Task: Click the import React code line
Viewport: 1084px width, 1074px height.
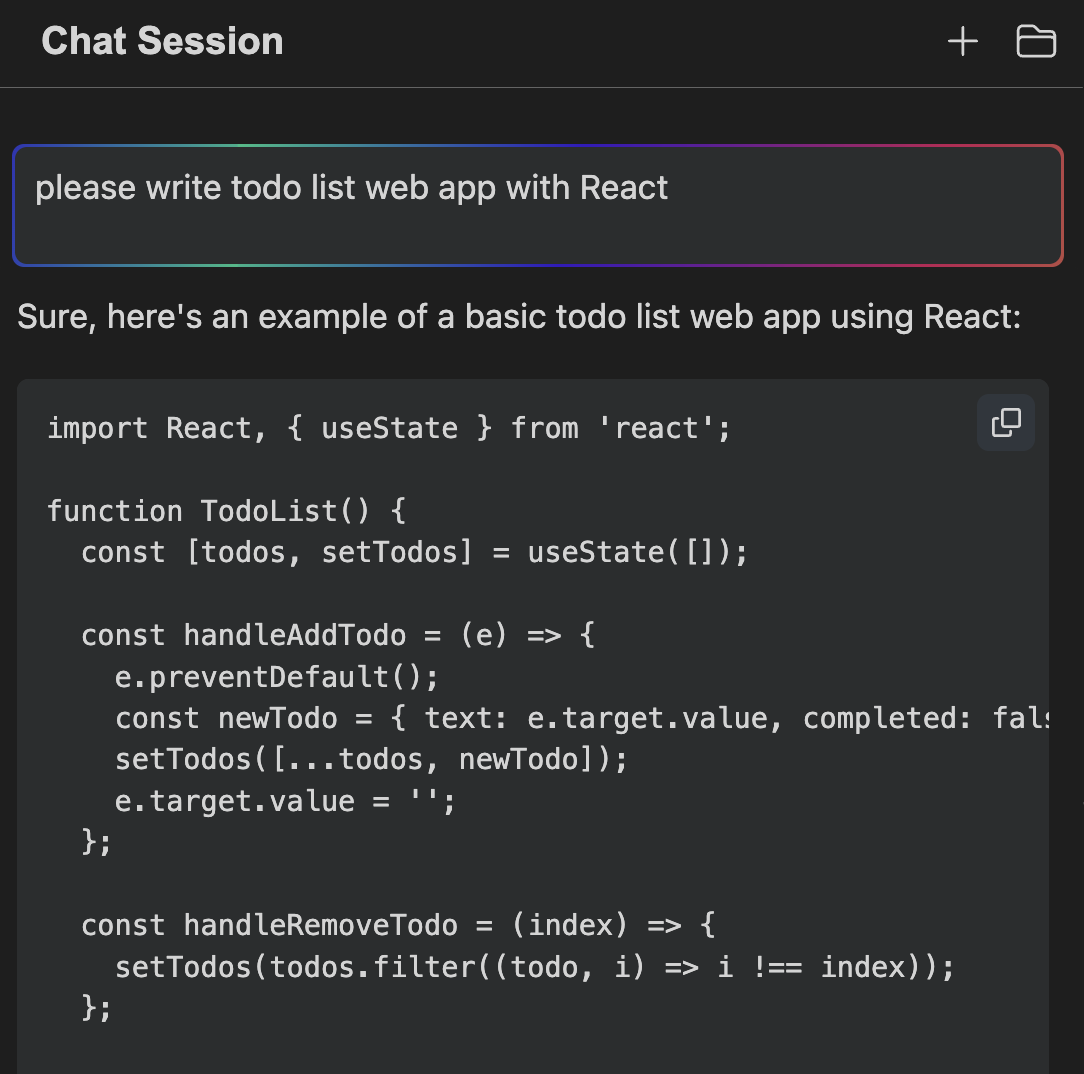Action: point(389,429)
